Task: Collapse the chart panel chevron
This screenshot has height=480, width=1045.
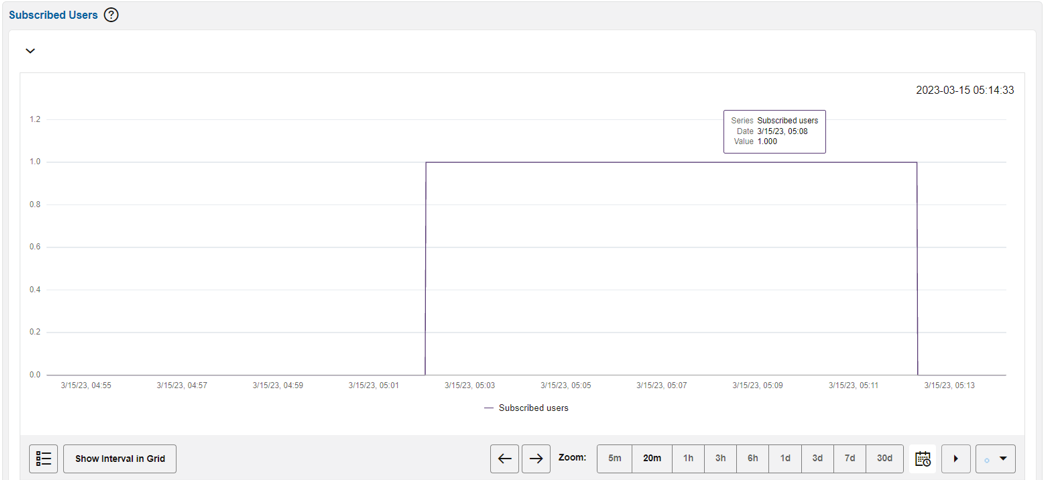Action: click(x=30, y=51)
